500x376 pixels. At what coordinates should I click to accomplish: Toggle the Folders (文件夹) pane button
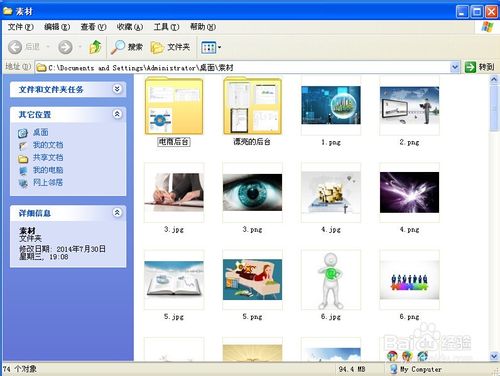170,47
